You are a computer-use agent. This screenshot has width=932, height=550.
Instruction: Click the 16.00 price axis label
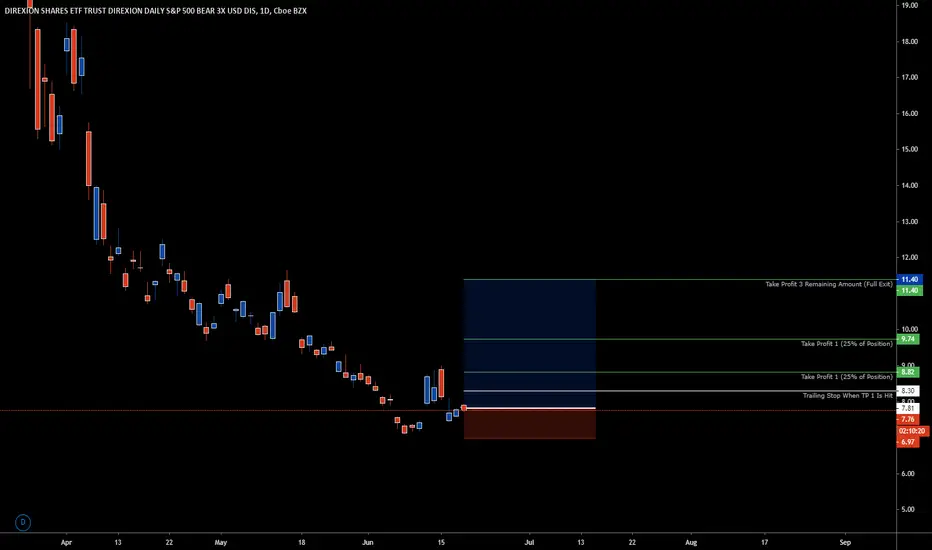[909, 114]
